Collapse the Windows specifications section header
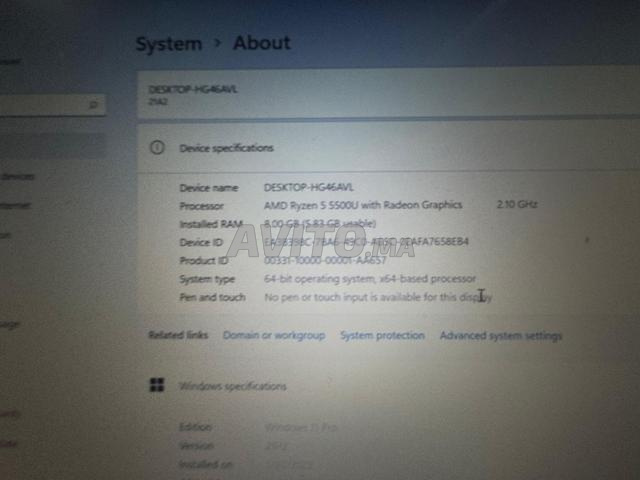Viewport: 640px width, 480px height. point(388,385)
